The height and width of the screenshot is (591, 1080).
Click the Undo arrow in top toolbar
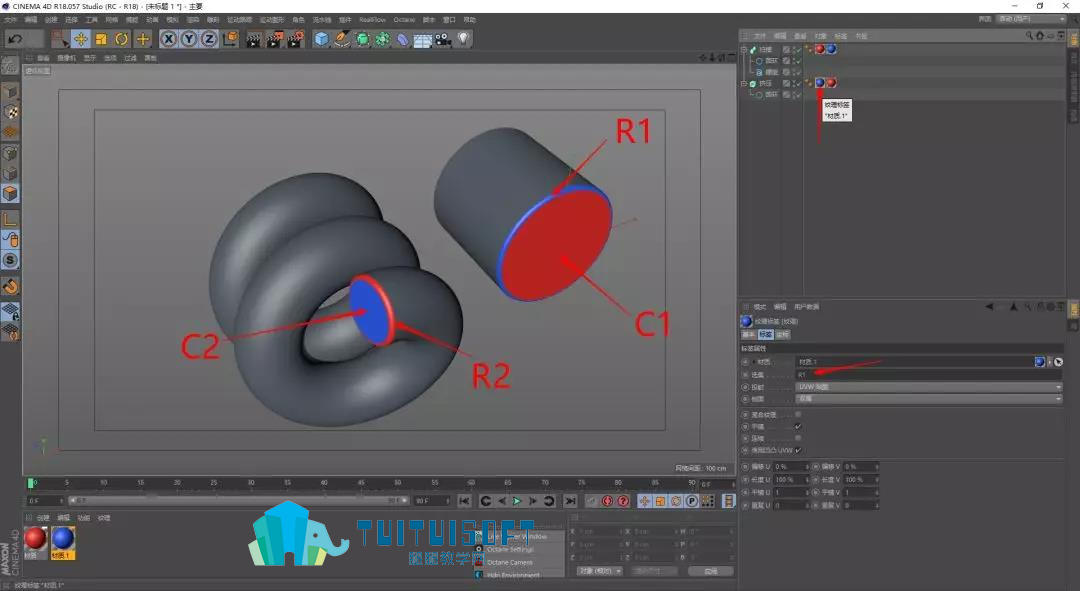(15, 39)
